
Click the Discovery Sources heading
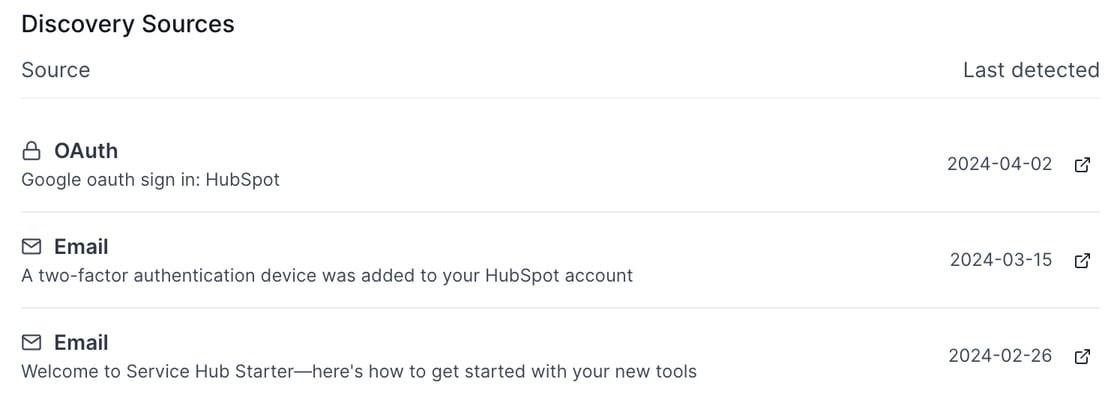[x=128, y=24]
